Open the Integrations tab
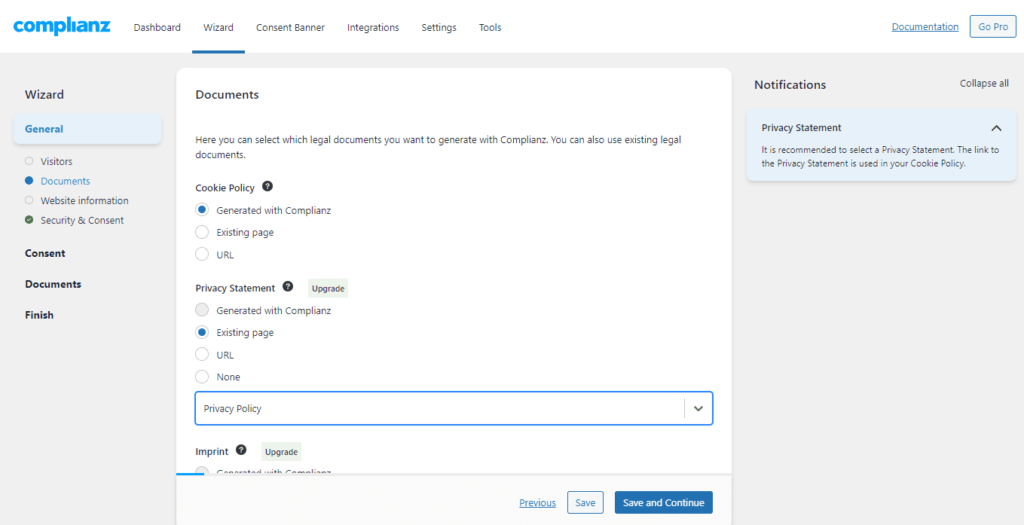 373,27
